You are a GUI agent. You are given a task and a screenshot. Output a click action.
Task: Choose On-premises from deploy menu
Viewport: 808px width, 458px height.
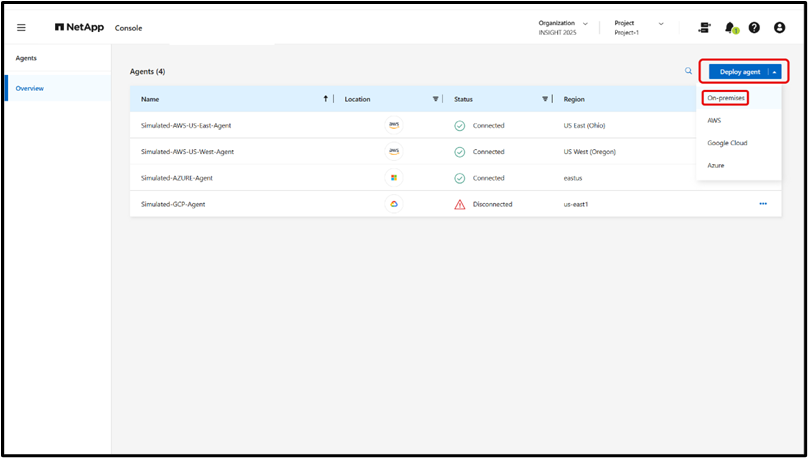(x=726, y=98)
